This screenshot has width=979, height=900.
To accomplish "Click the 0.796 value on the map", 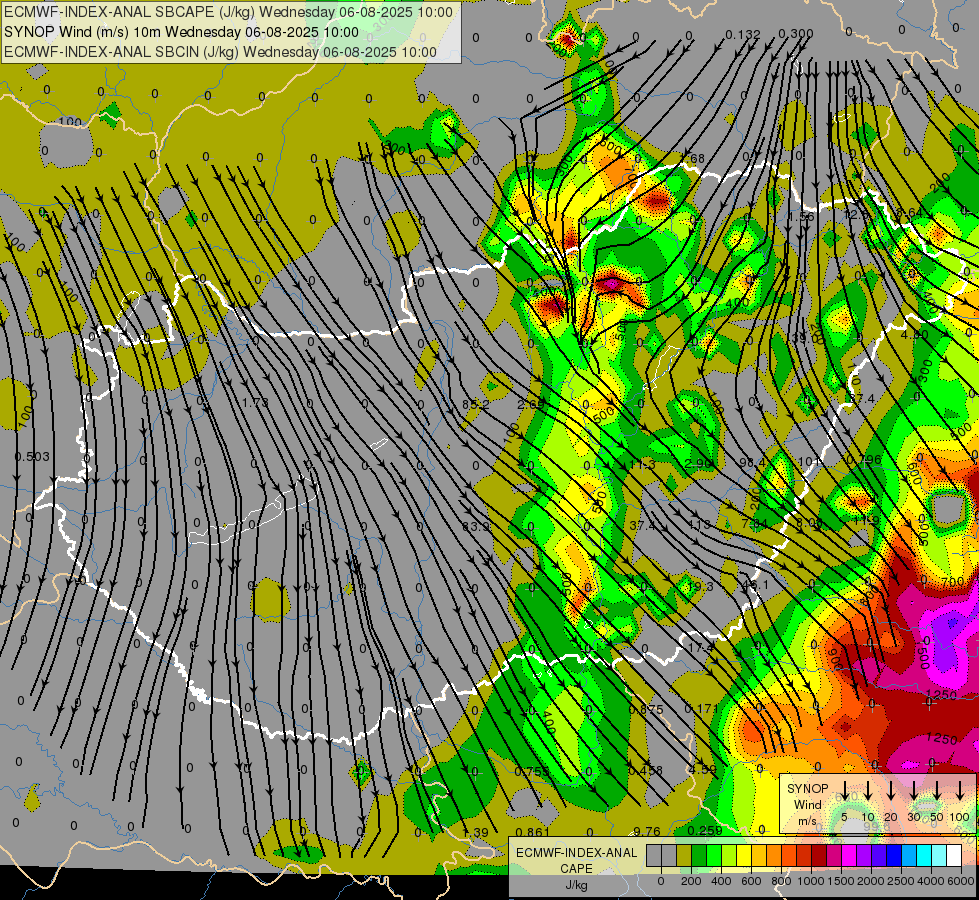I will pos(864,460).
